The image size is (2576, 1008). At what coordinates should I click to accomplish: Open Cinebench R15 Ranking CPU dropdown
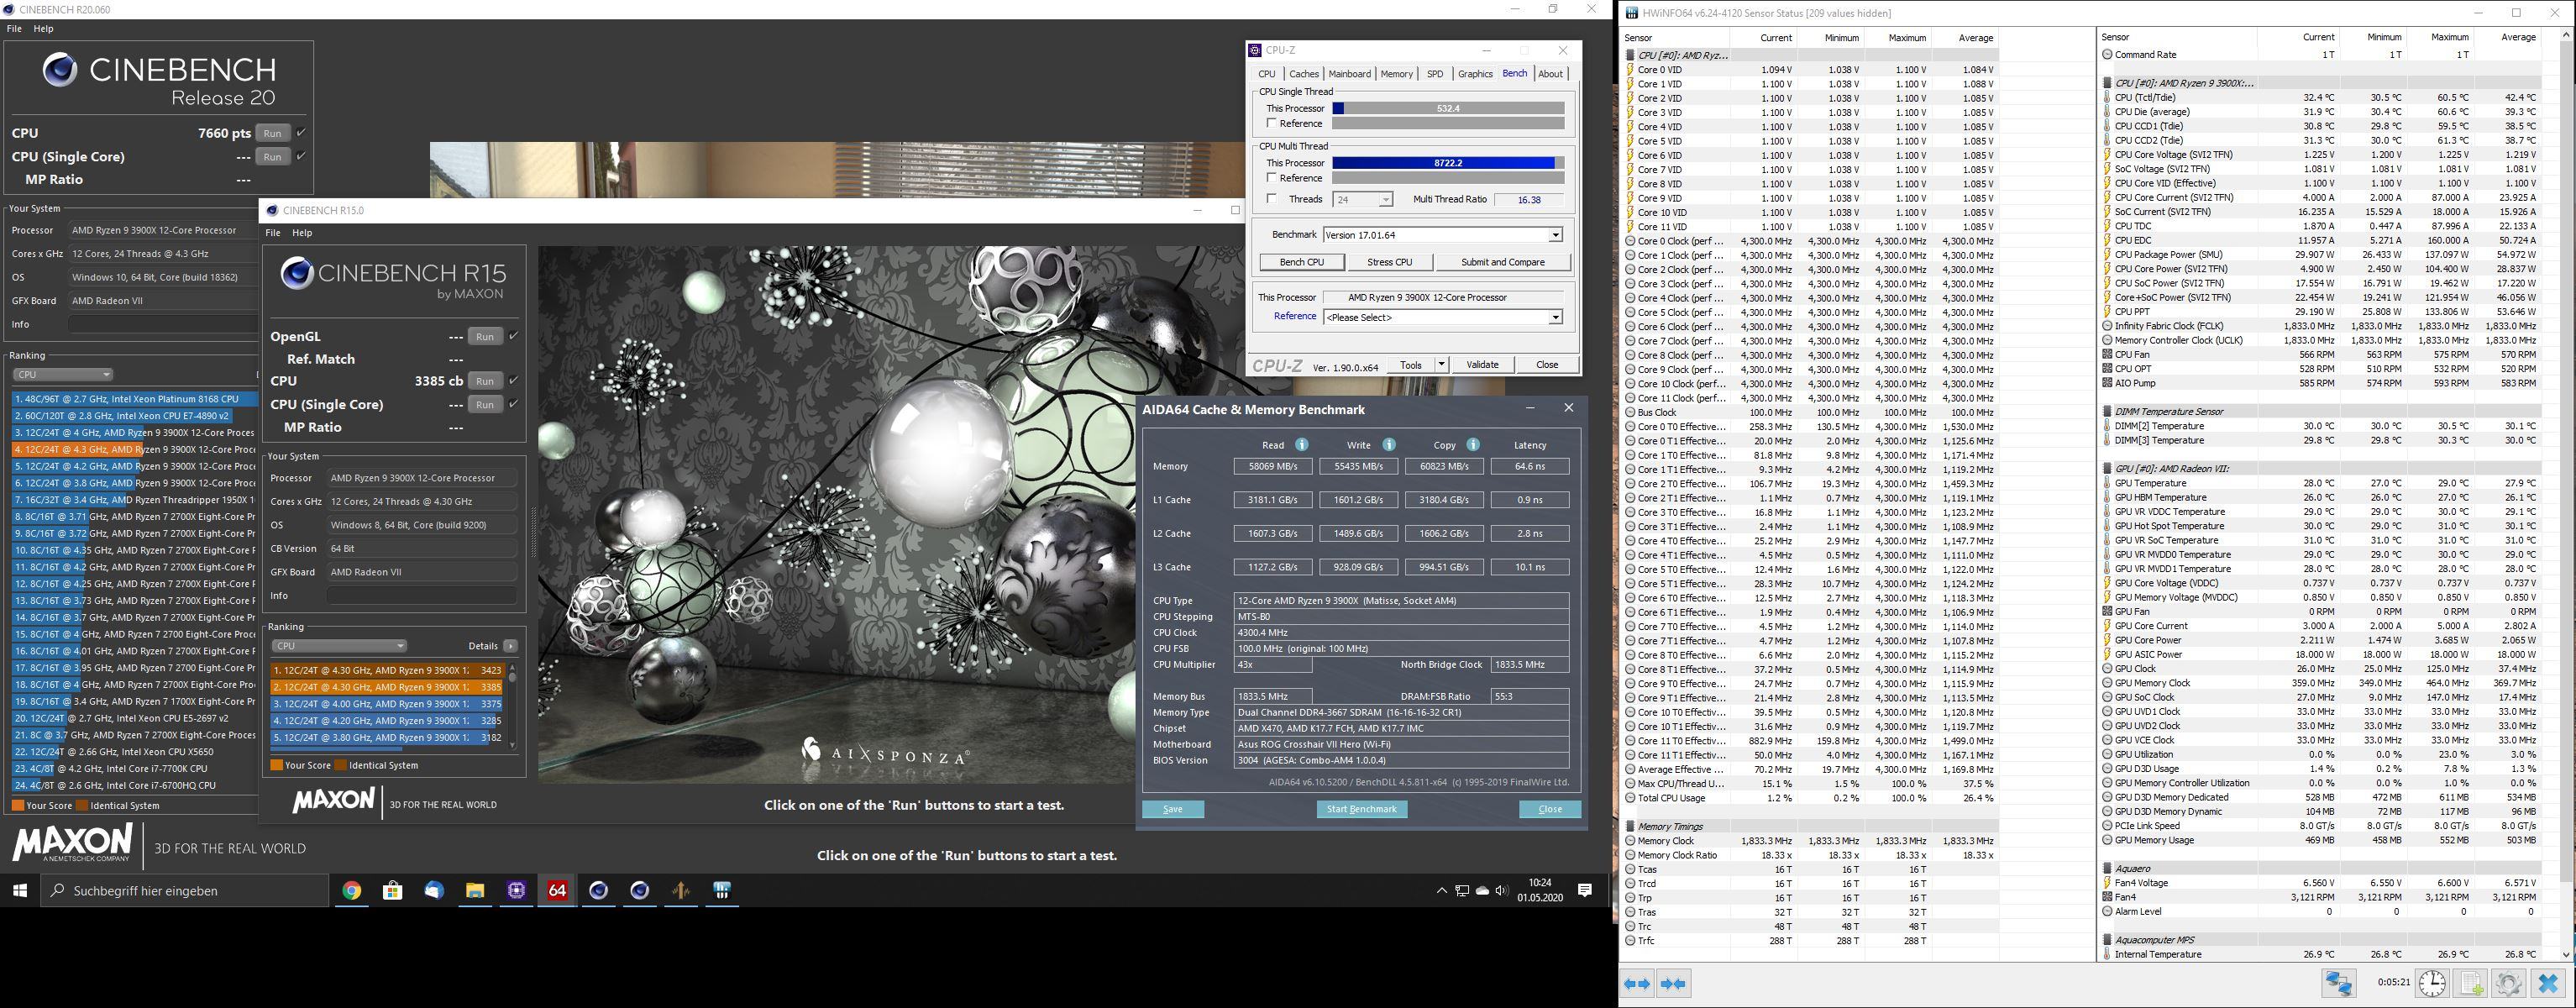pyautogui.click(x=339, y=646)
